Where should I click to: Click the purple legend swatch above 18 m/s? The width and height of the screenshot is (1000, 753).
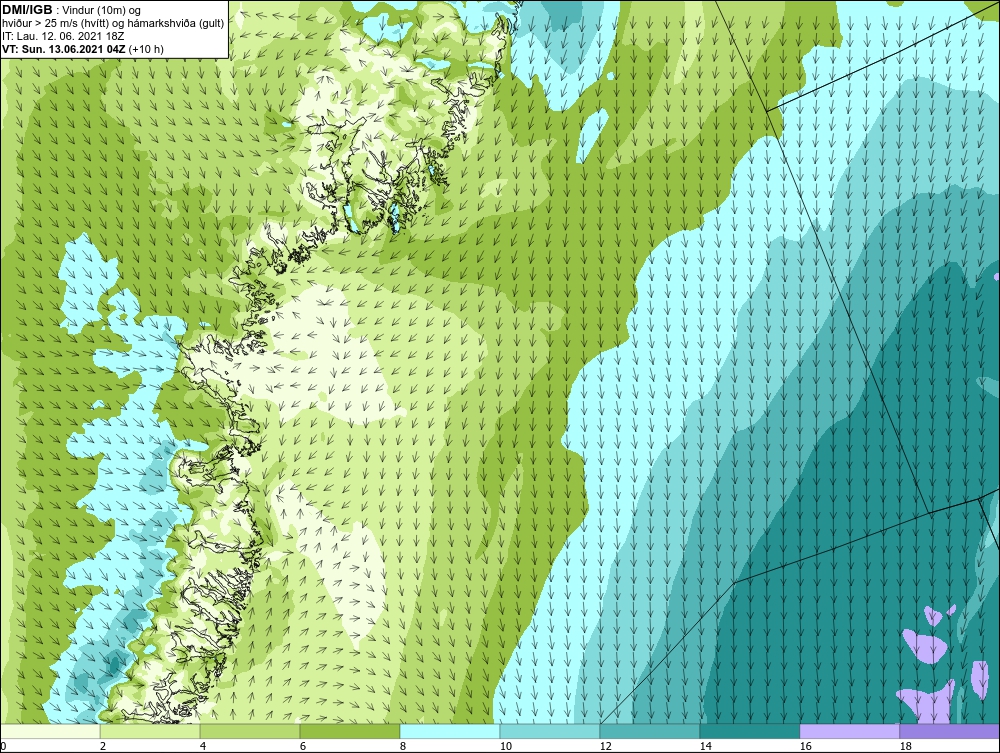tap(949, 731)
